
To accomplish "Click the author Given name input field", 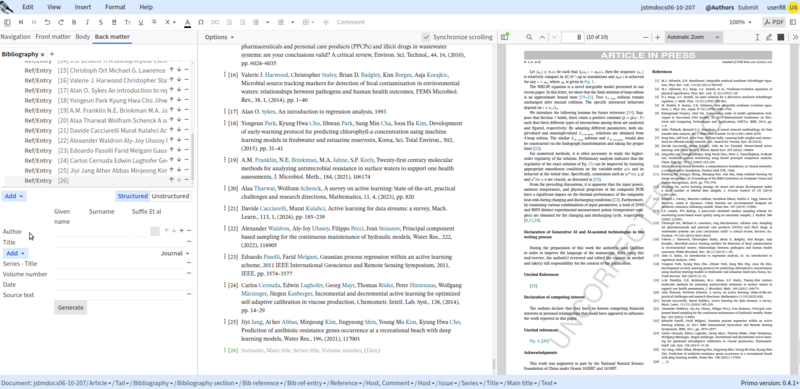I will [x=69, y=231].
